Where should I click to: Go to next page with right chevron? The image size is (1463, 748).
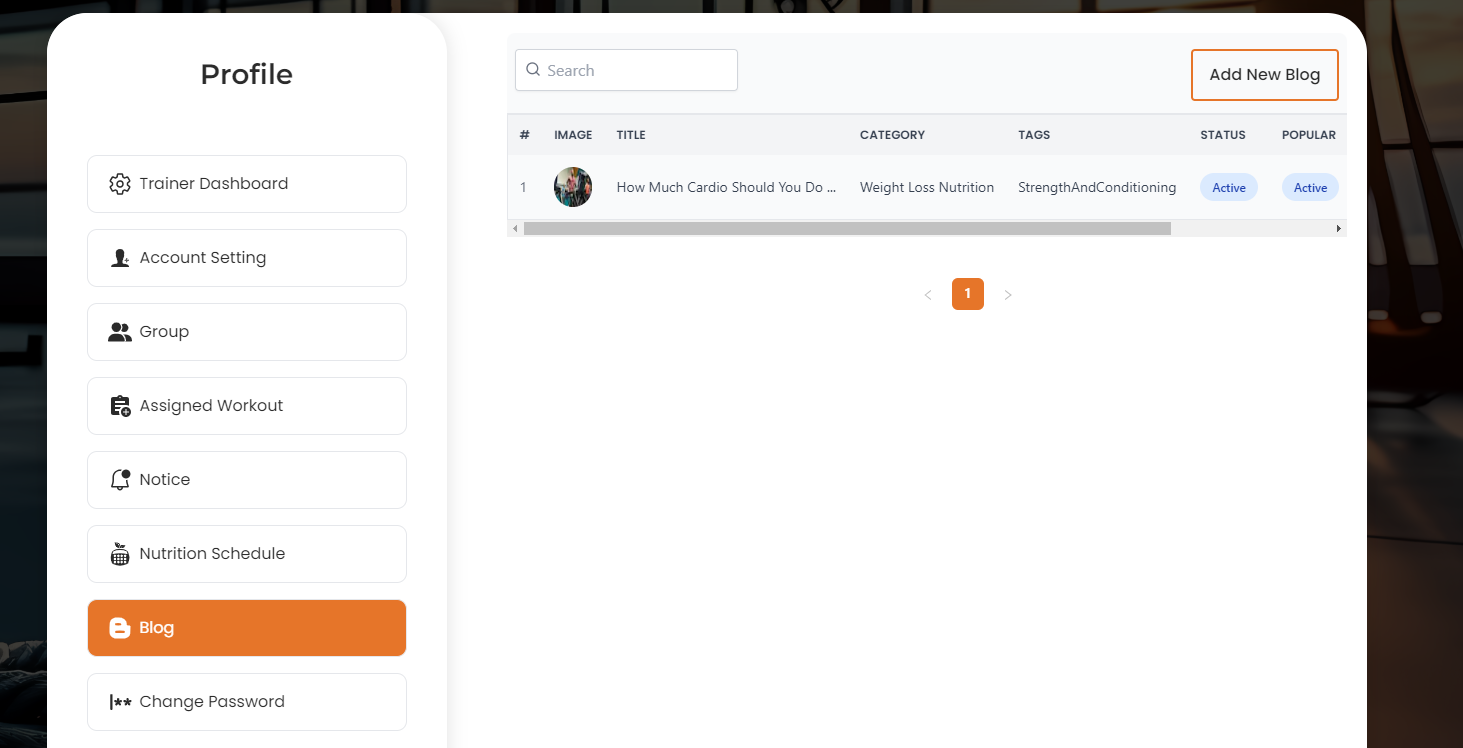pyautogui.click(x=1008, y=295)
